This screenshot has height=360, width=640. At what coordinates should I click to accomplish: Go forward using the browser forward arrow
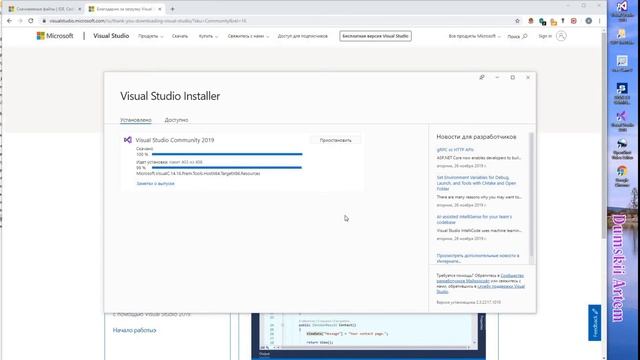coord(20,21)
